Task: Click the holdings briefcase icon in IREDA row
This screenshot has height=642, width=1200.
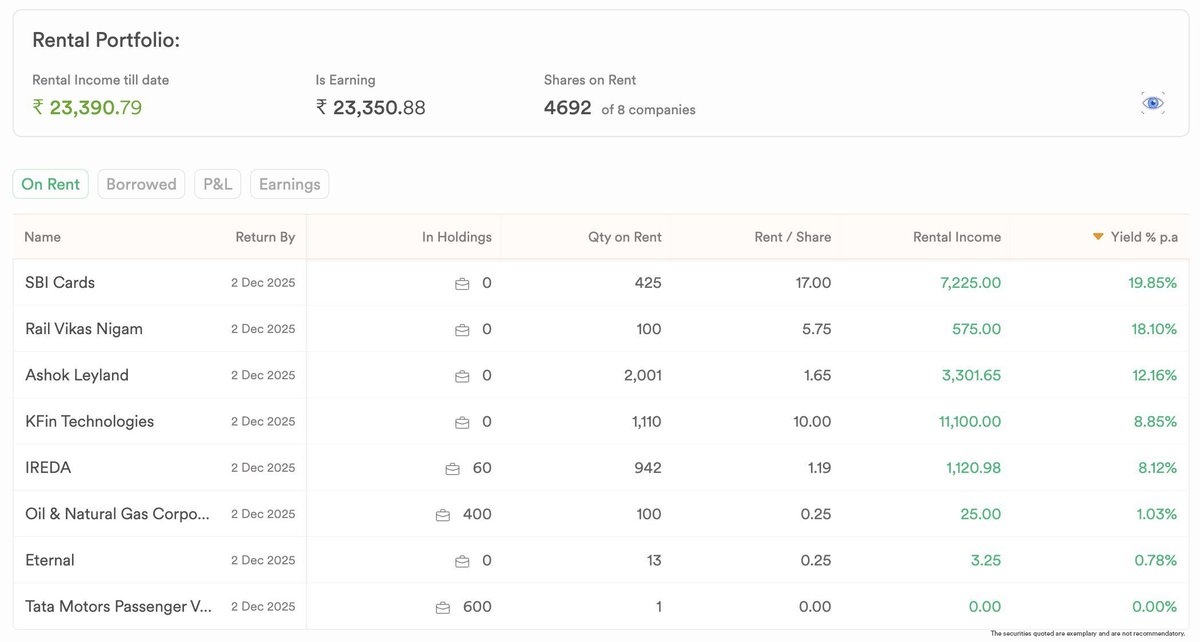Action: tap(452, 469)
